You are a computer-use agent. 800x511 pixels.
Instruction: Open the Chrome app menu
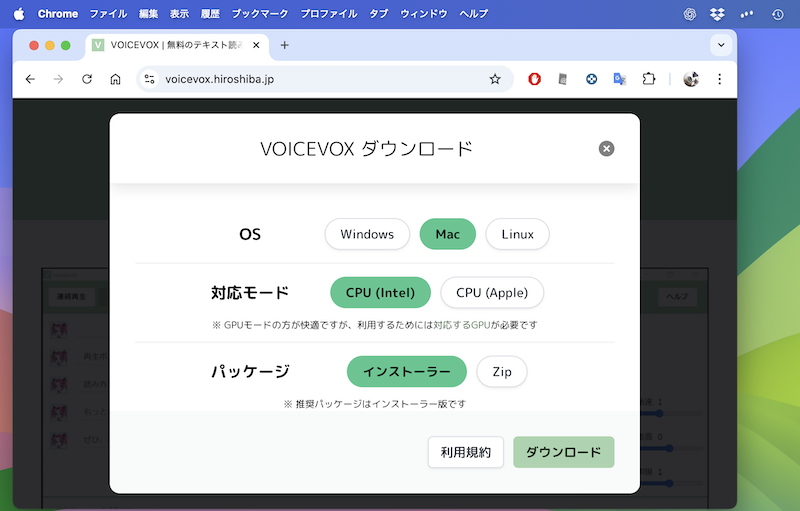58,14
